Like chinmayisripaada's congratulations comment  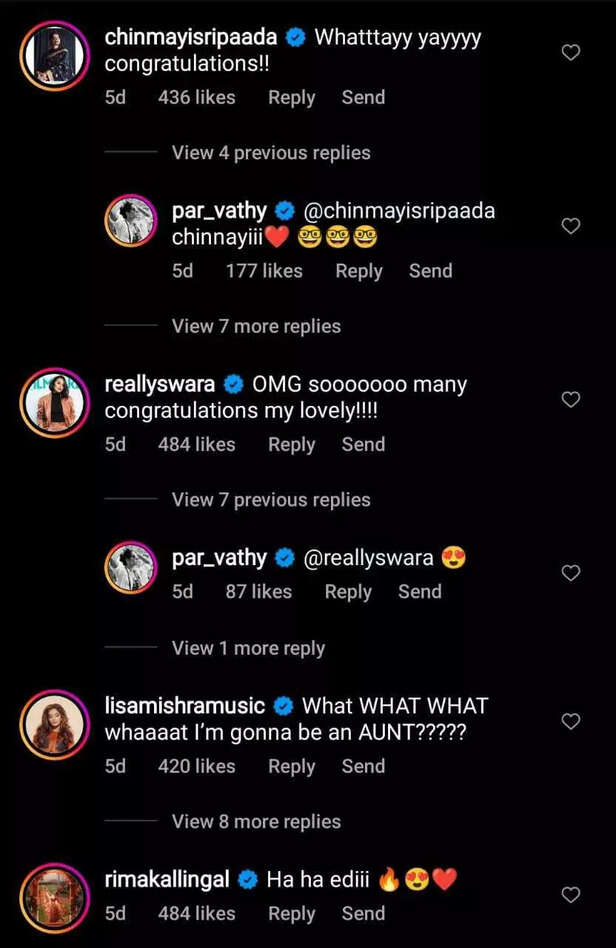(x=570, y=52)
